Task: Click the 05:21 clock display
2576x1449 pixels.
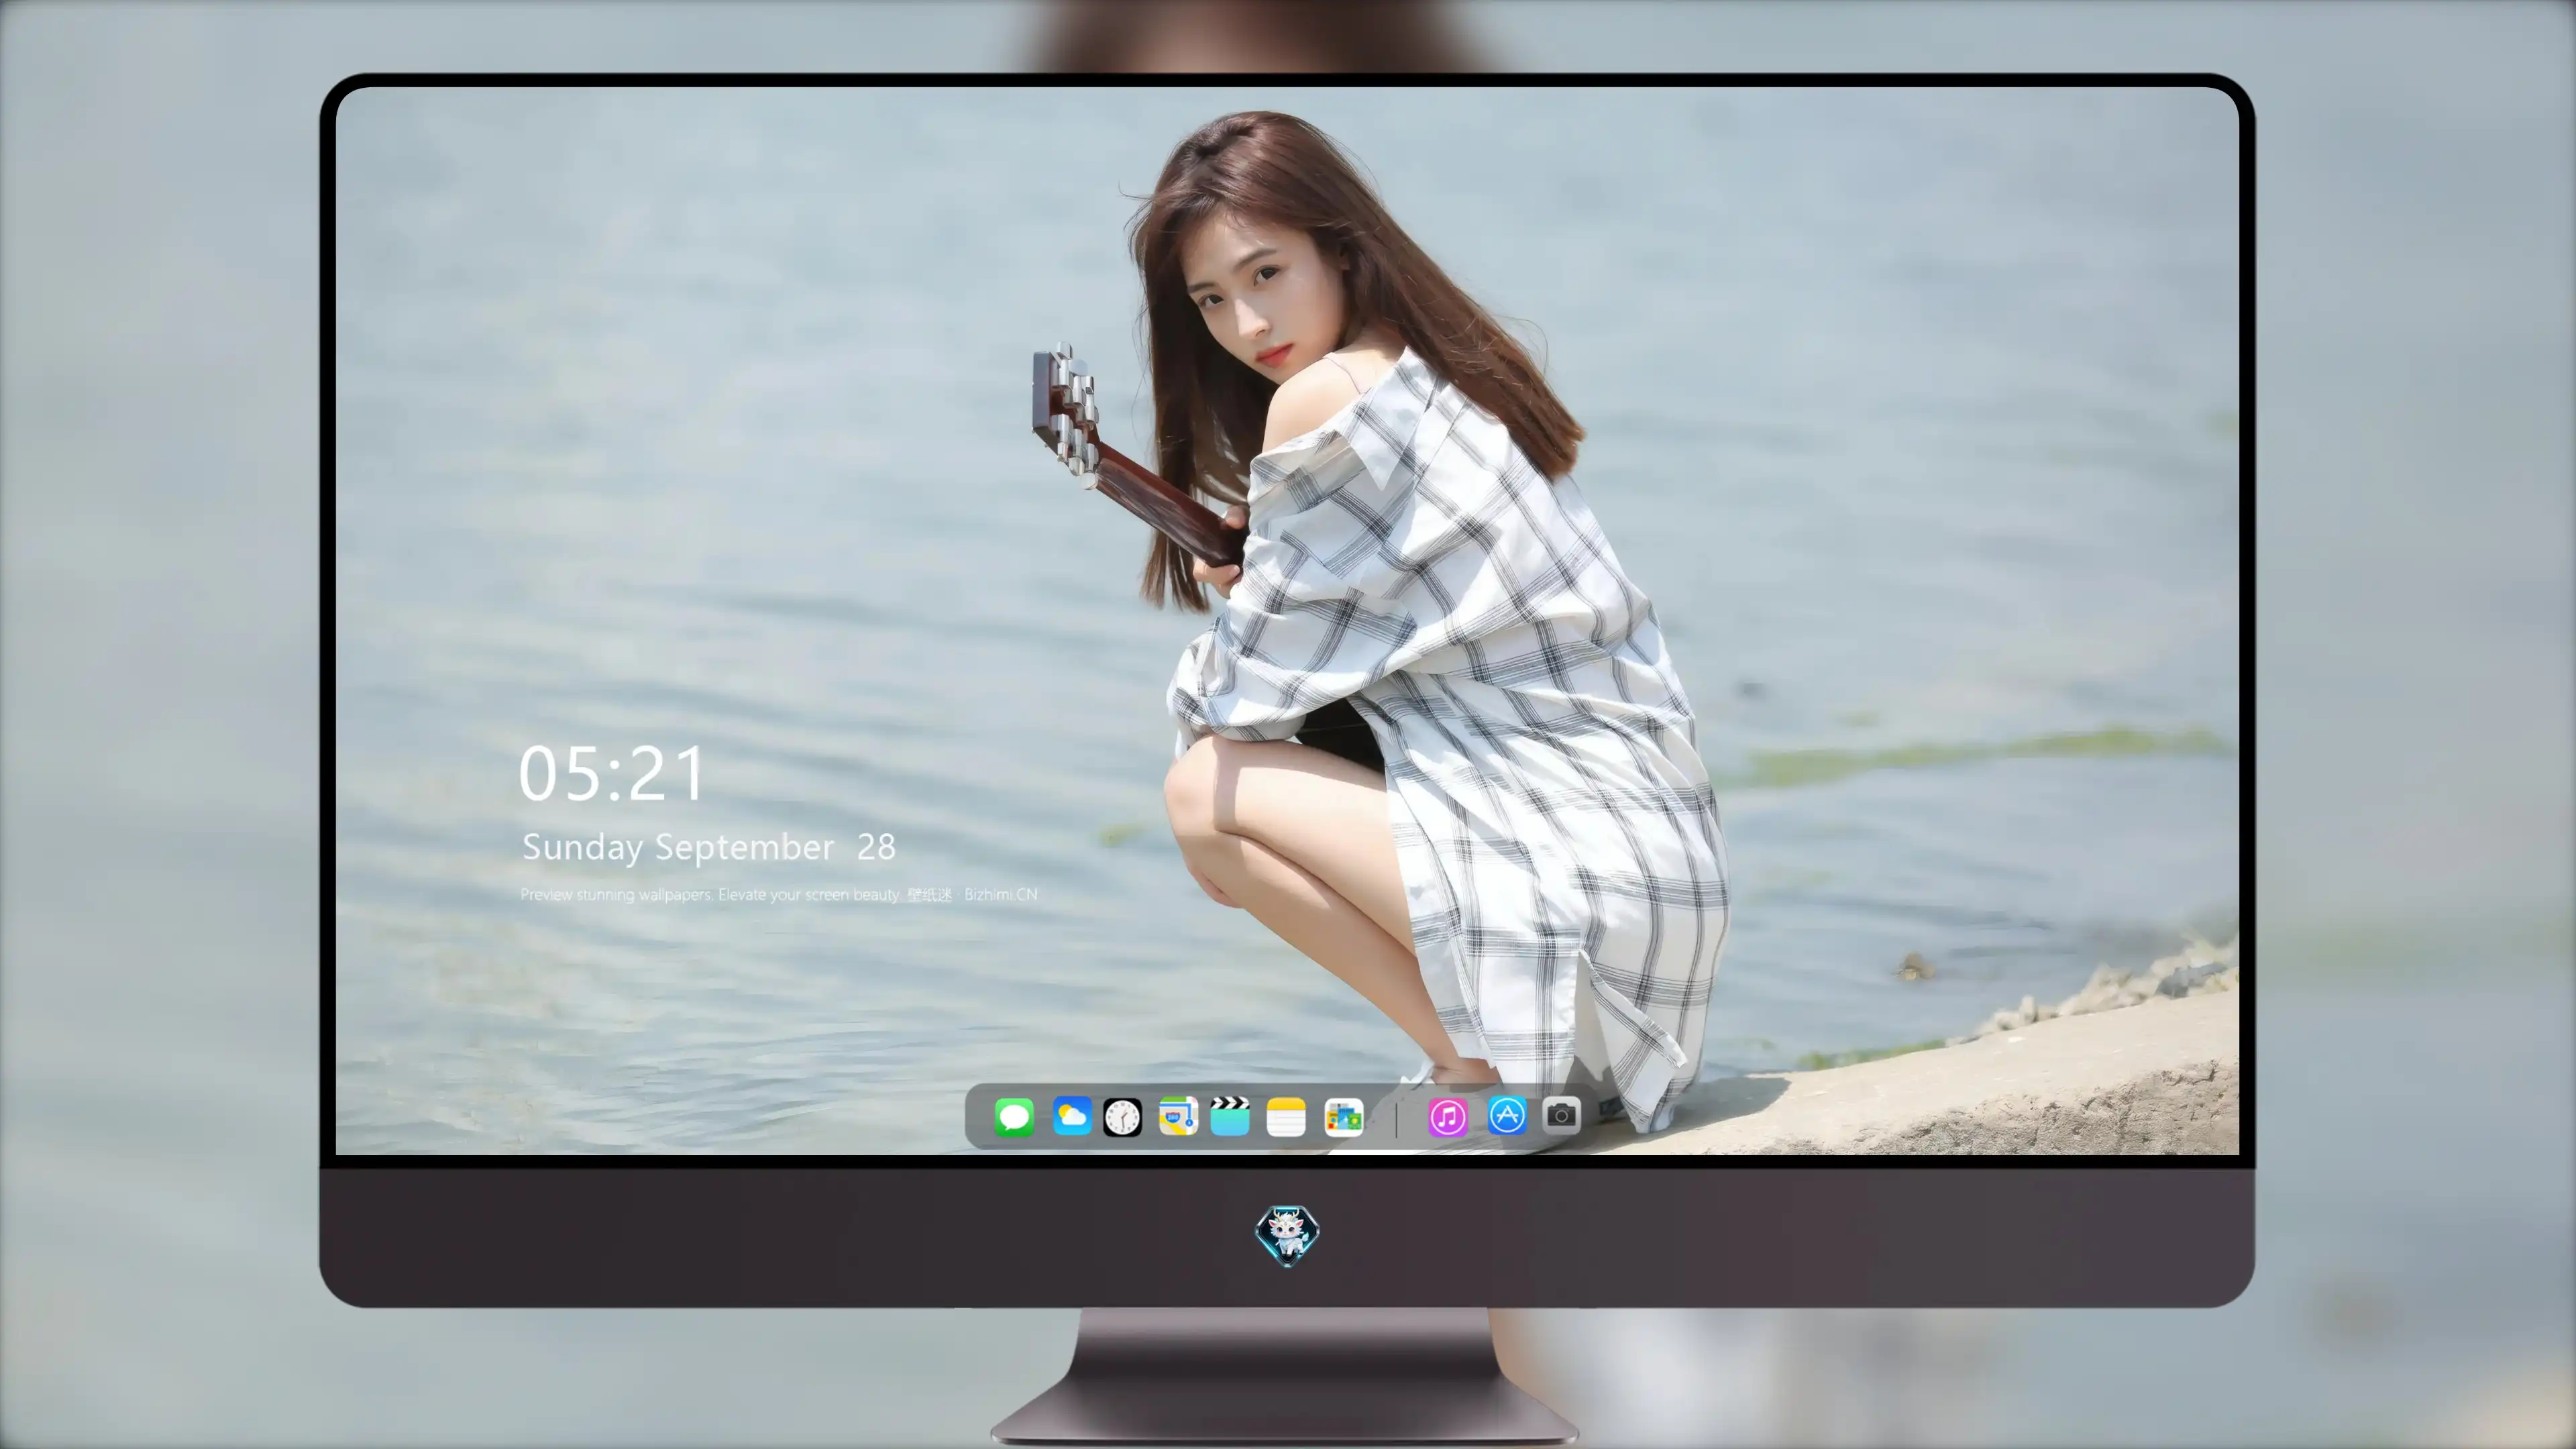Action: (x=612, y=774)
